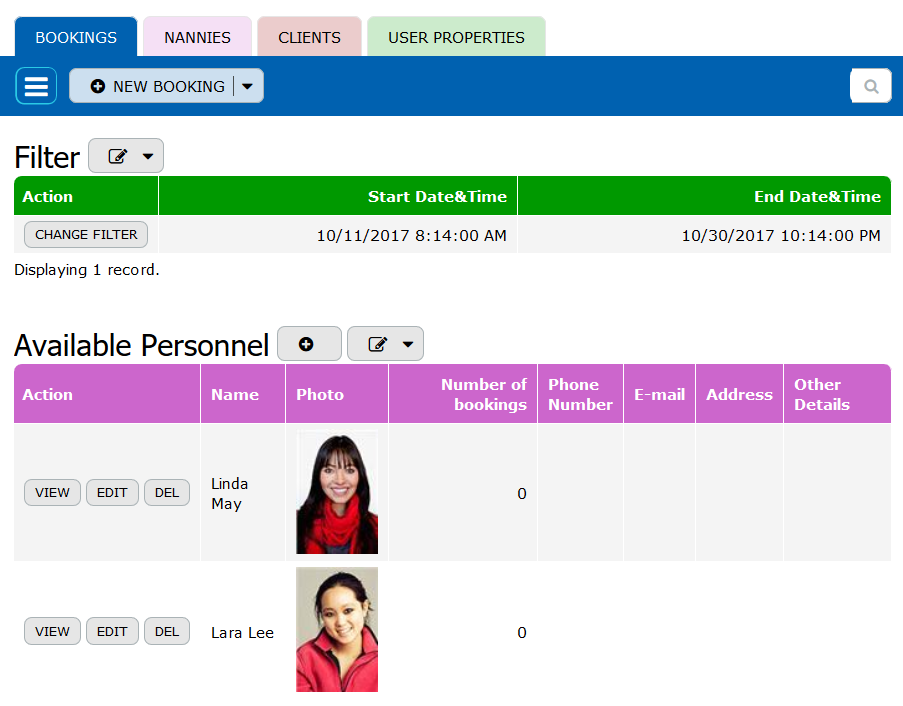
Task: Edit Linda May's record
Action: pyautogui.click(x=112, y=492)
